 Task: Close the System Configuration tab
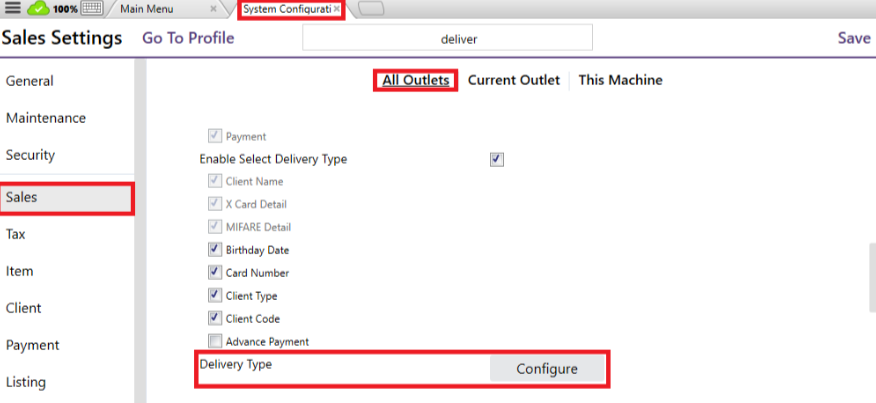337,9
